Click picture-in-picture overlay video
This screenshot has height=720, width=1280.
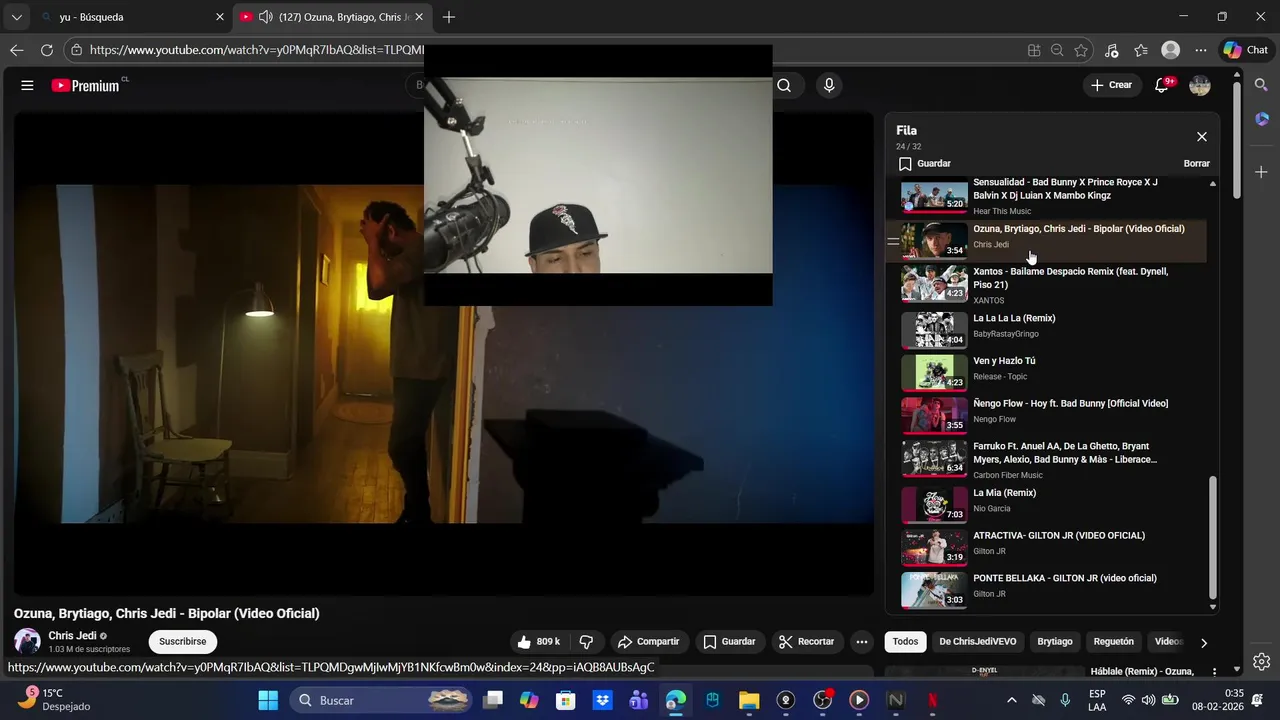click(x=598, y=175)
